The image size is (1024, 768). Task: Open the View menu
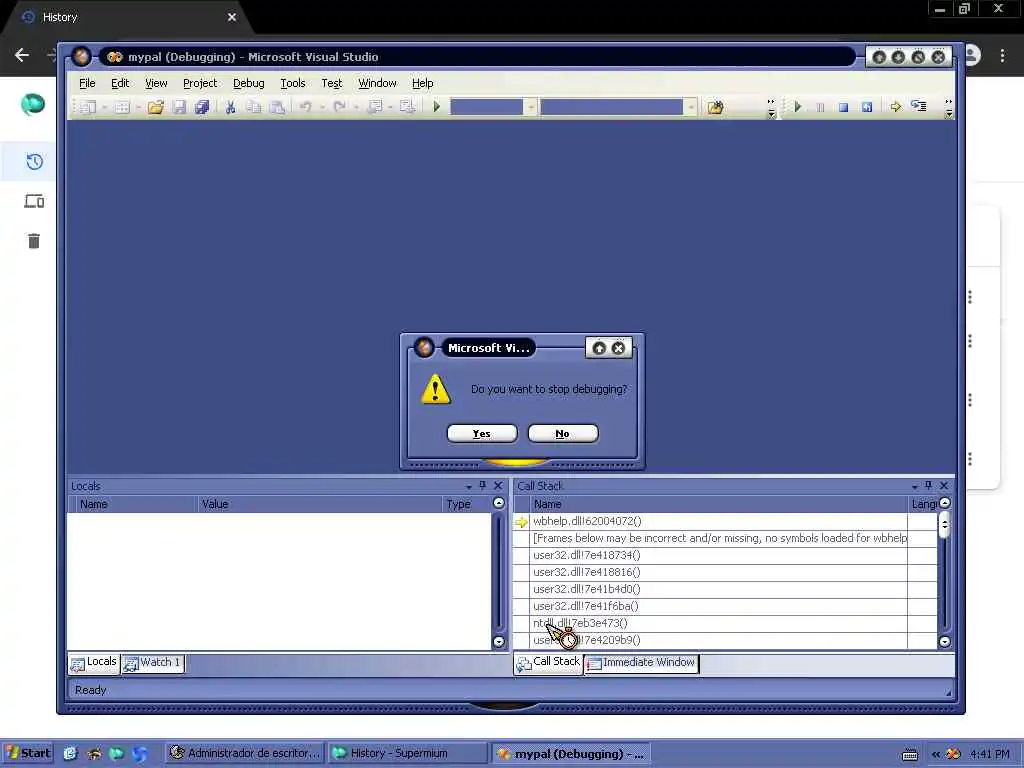pyautogui.click(x=156, y=83)
